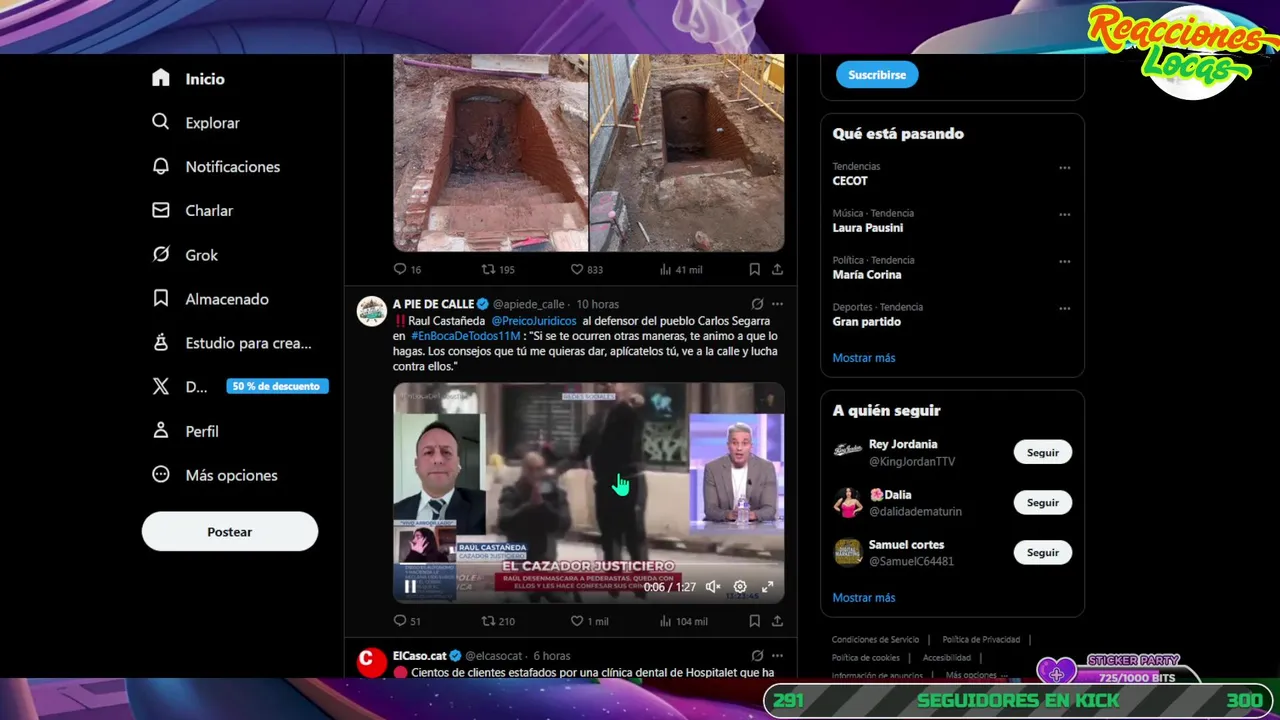The width and height of the screenshot is (1280, 720).
Task: Open Rey Jordania profile avatar
Action: click(848, 452)
